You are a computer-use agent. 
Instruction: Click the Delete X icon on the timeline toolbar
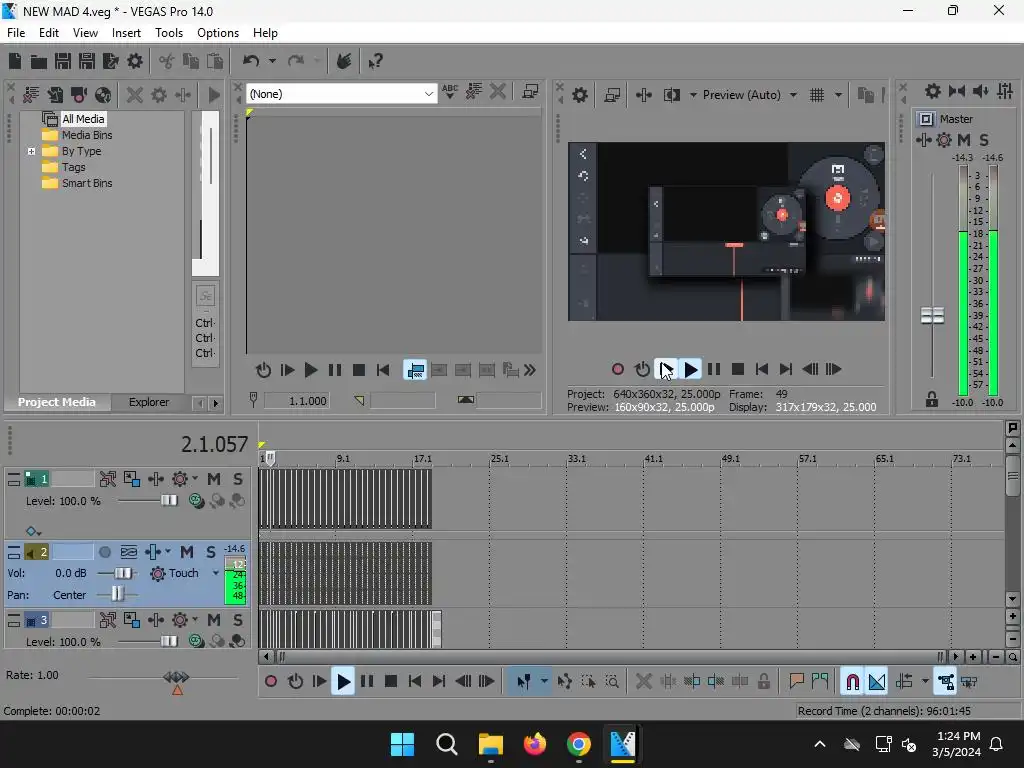click(x=644, y=682)
